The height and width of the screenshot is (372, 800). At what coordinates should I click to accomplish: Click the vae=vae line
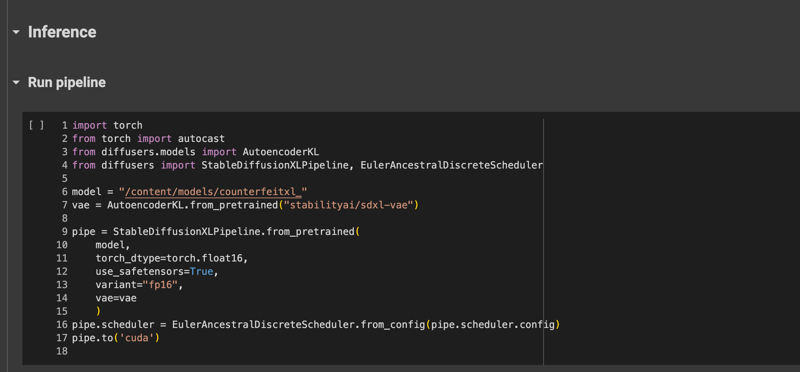click(x=116, y=298)
